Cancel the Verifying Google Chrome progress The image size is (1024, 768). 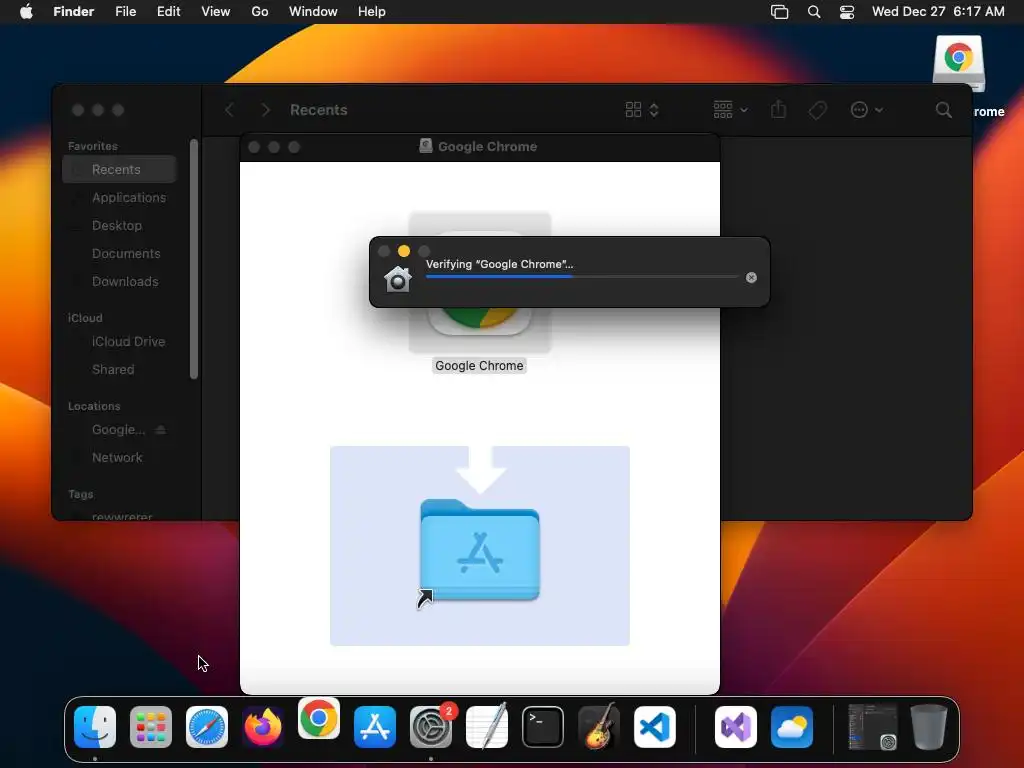click(x=752, y=278)
